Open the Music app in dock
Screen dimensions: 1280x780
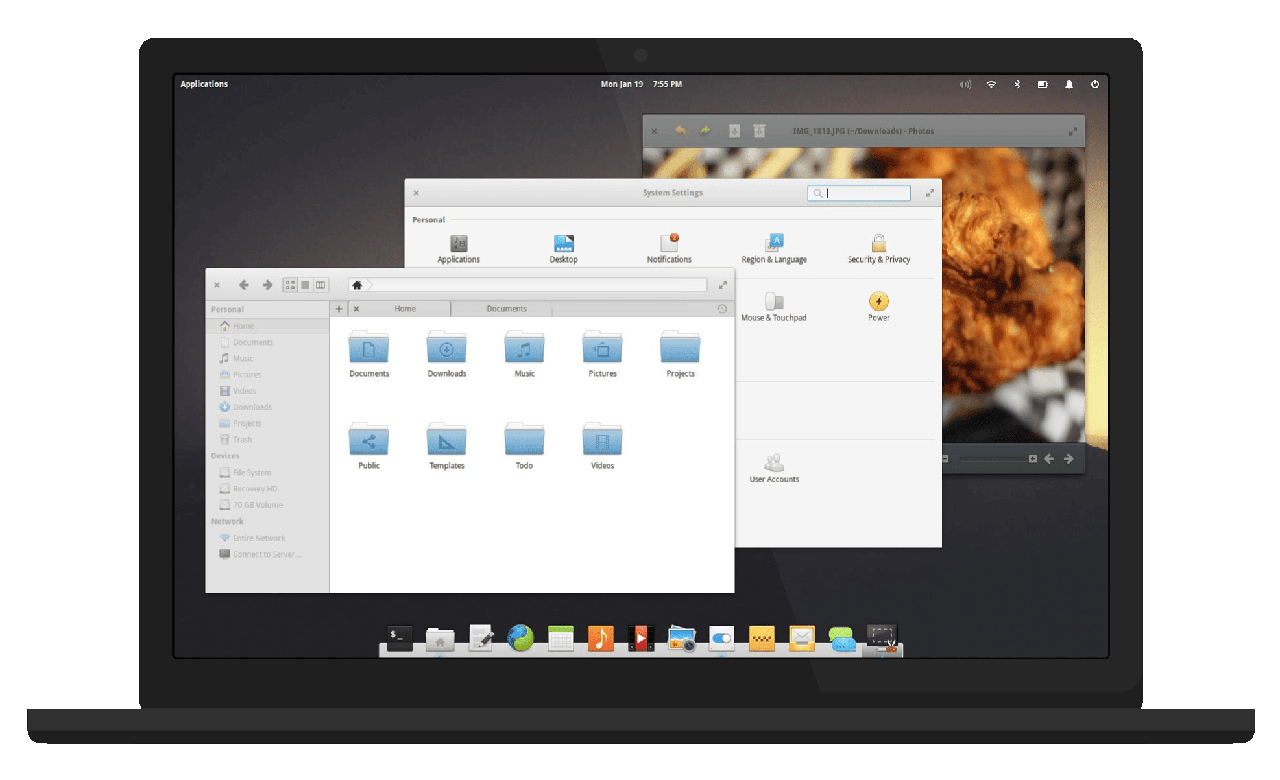[600, 638]
